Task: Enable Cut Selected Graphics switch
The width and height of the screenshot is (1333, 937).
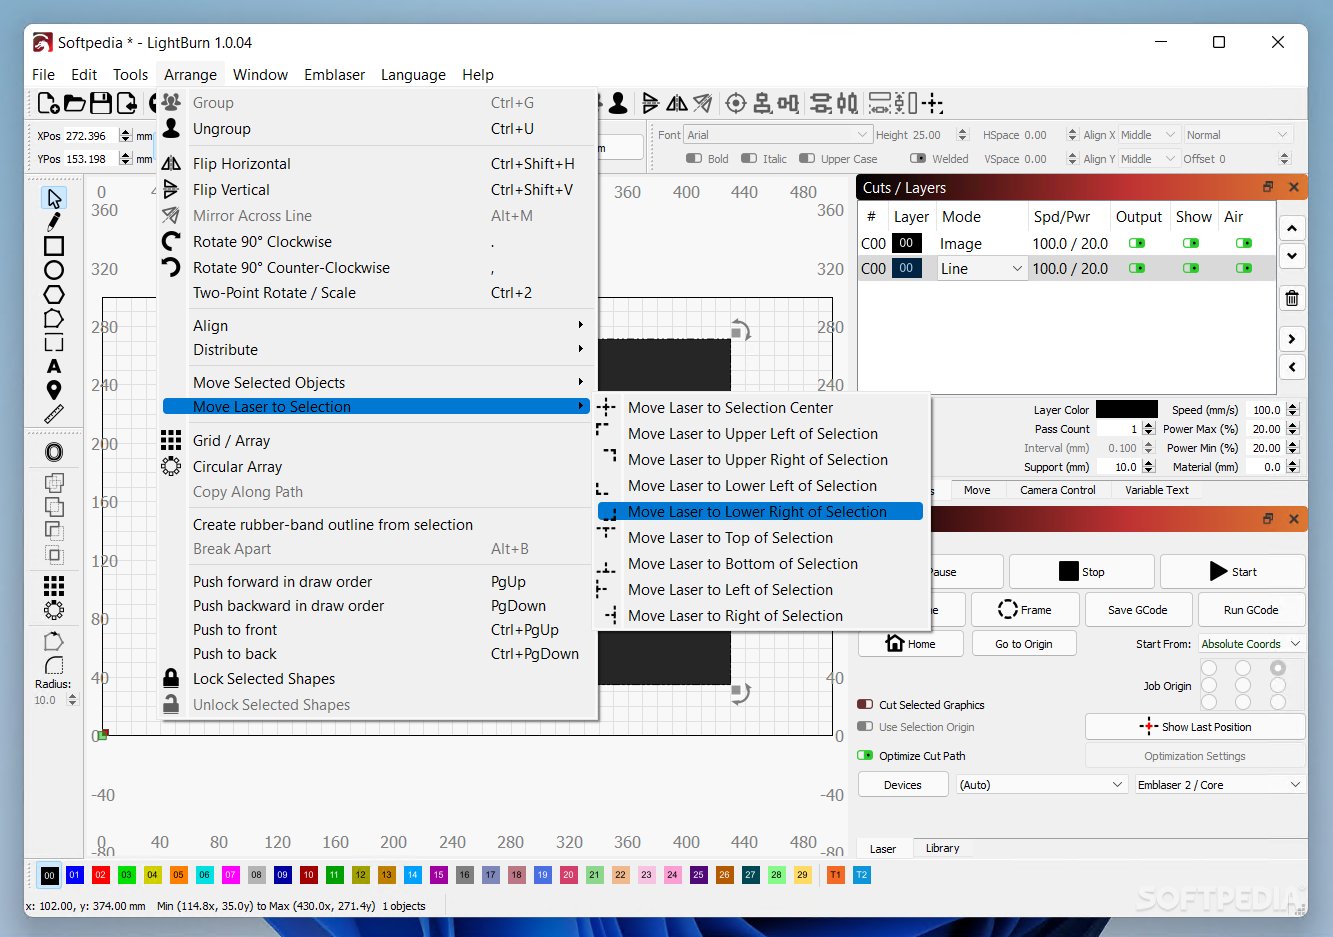Action: coord(865,704)
